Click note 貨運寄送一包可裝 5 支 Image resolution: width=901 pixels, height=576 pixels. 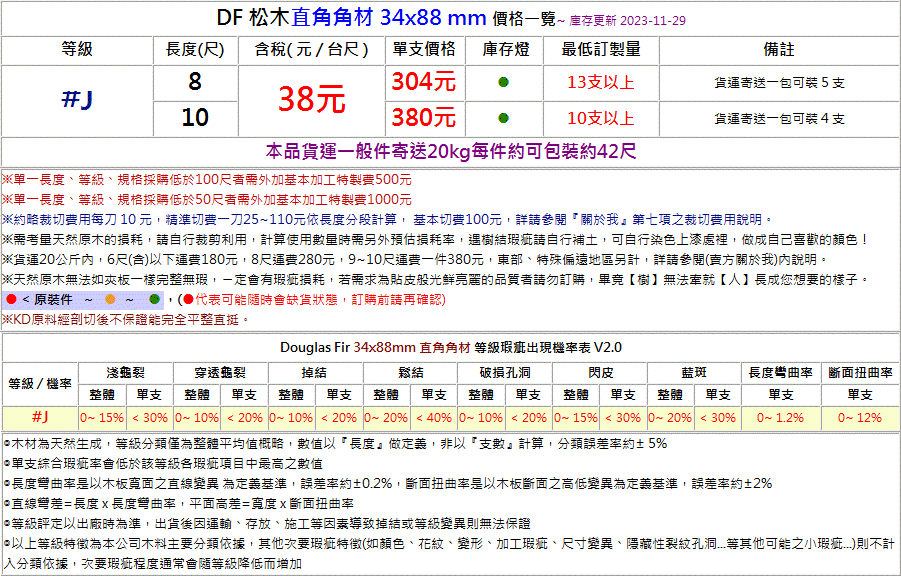click(779, 83)
